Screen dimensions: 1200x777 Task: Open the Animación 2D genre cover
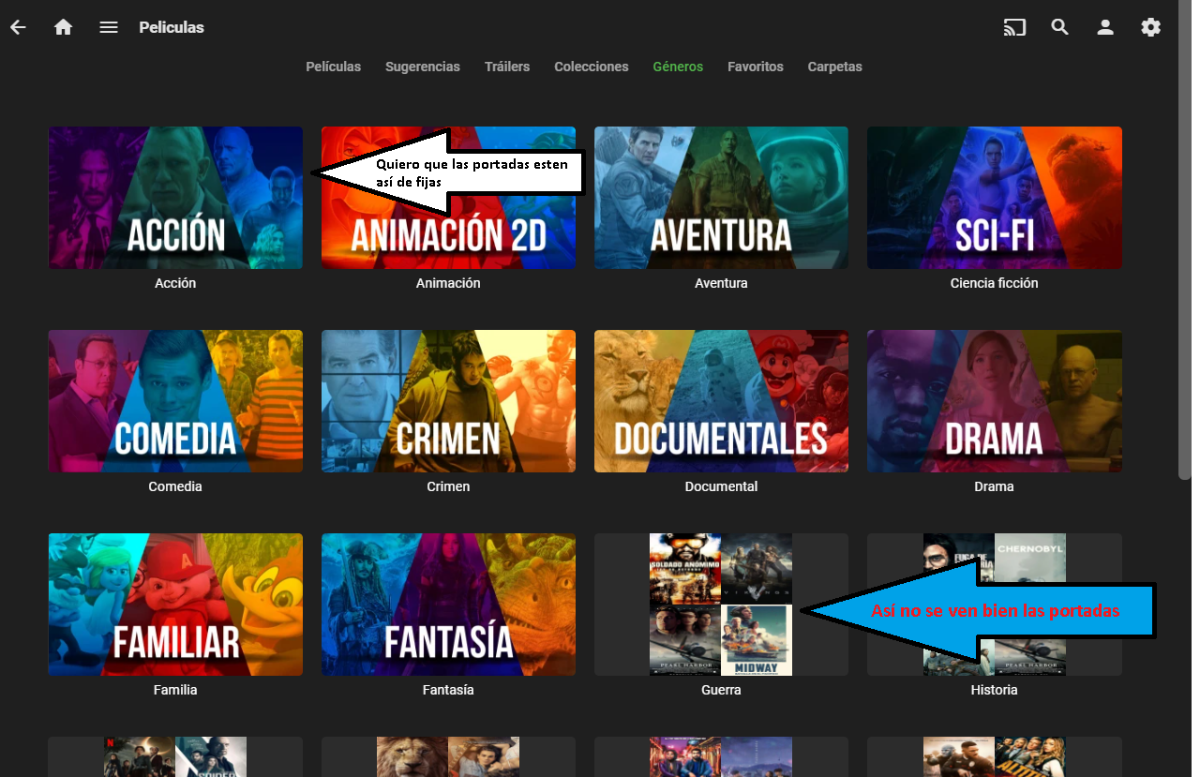pos(448,198)
